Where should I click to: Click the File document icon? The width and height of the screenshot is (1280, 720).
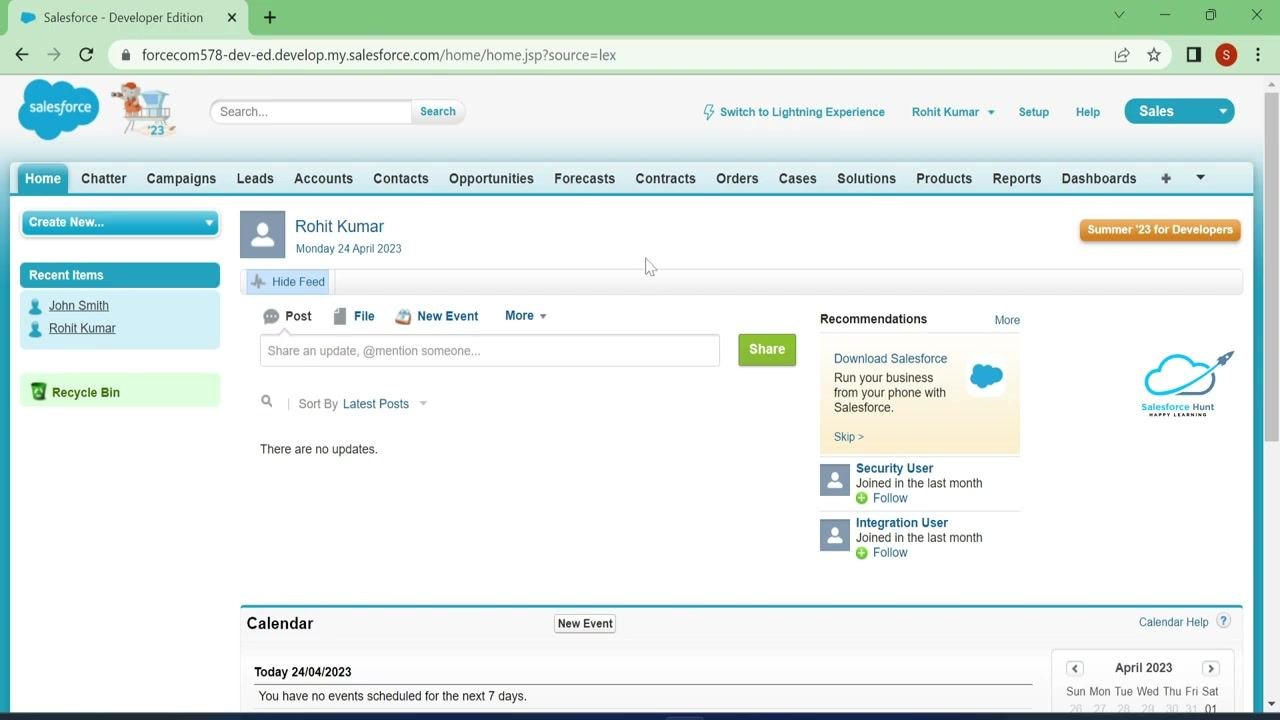pos(340,316)
